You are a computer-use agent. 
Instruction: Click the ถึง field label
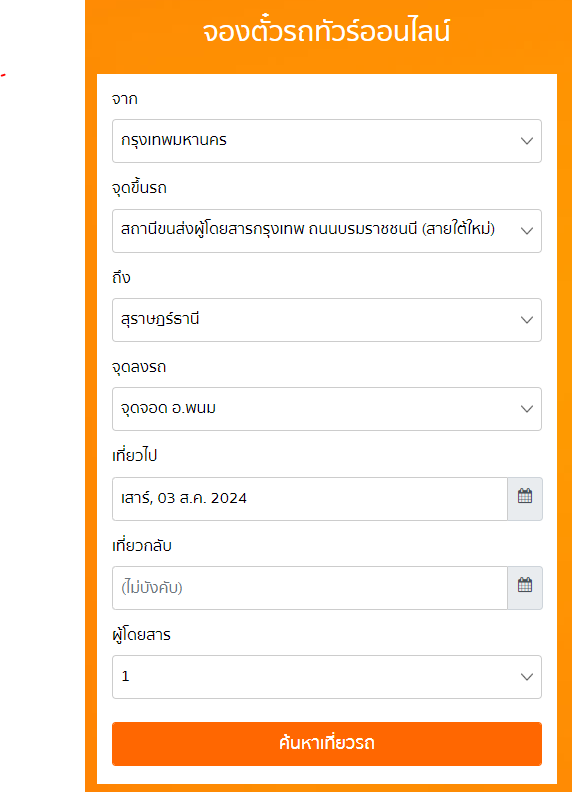click(121, 277)
